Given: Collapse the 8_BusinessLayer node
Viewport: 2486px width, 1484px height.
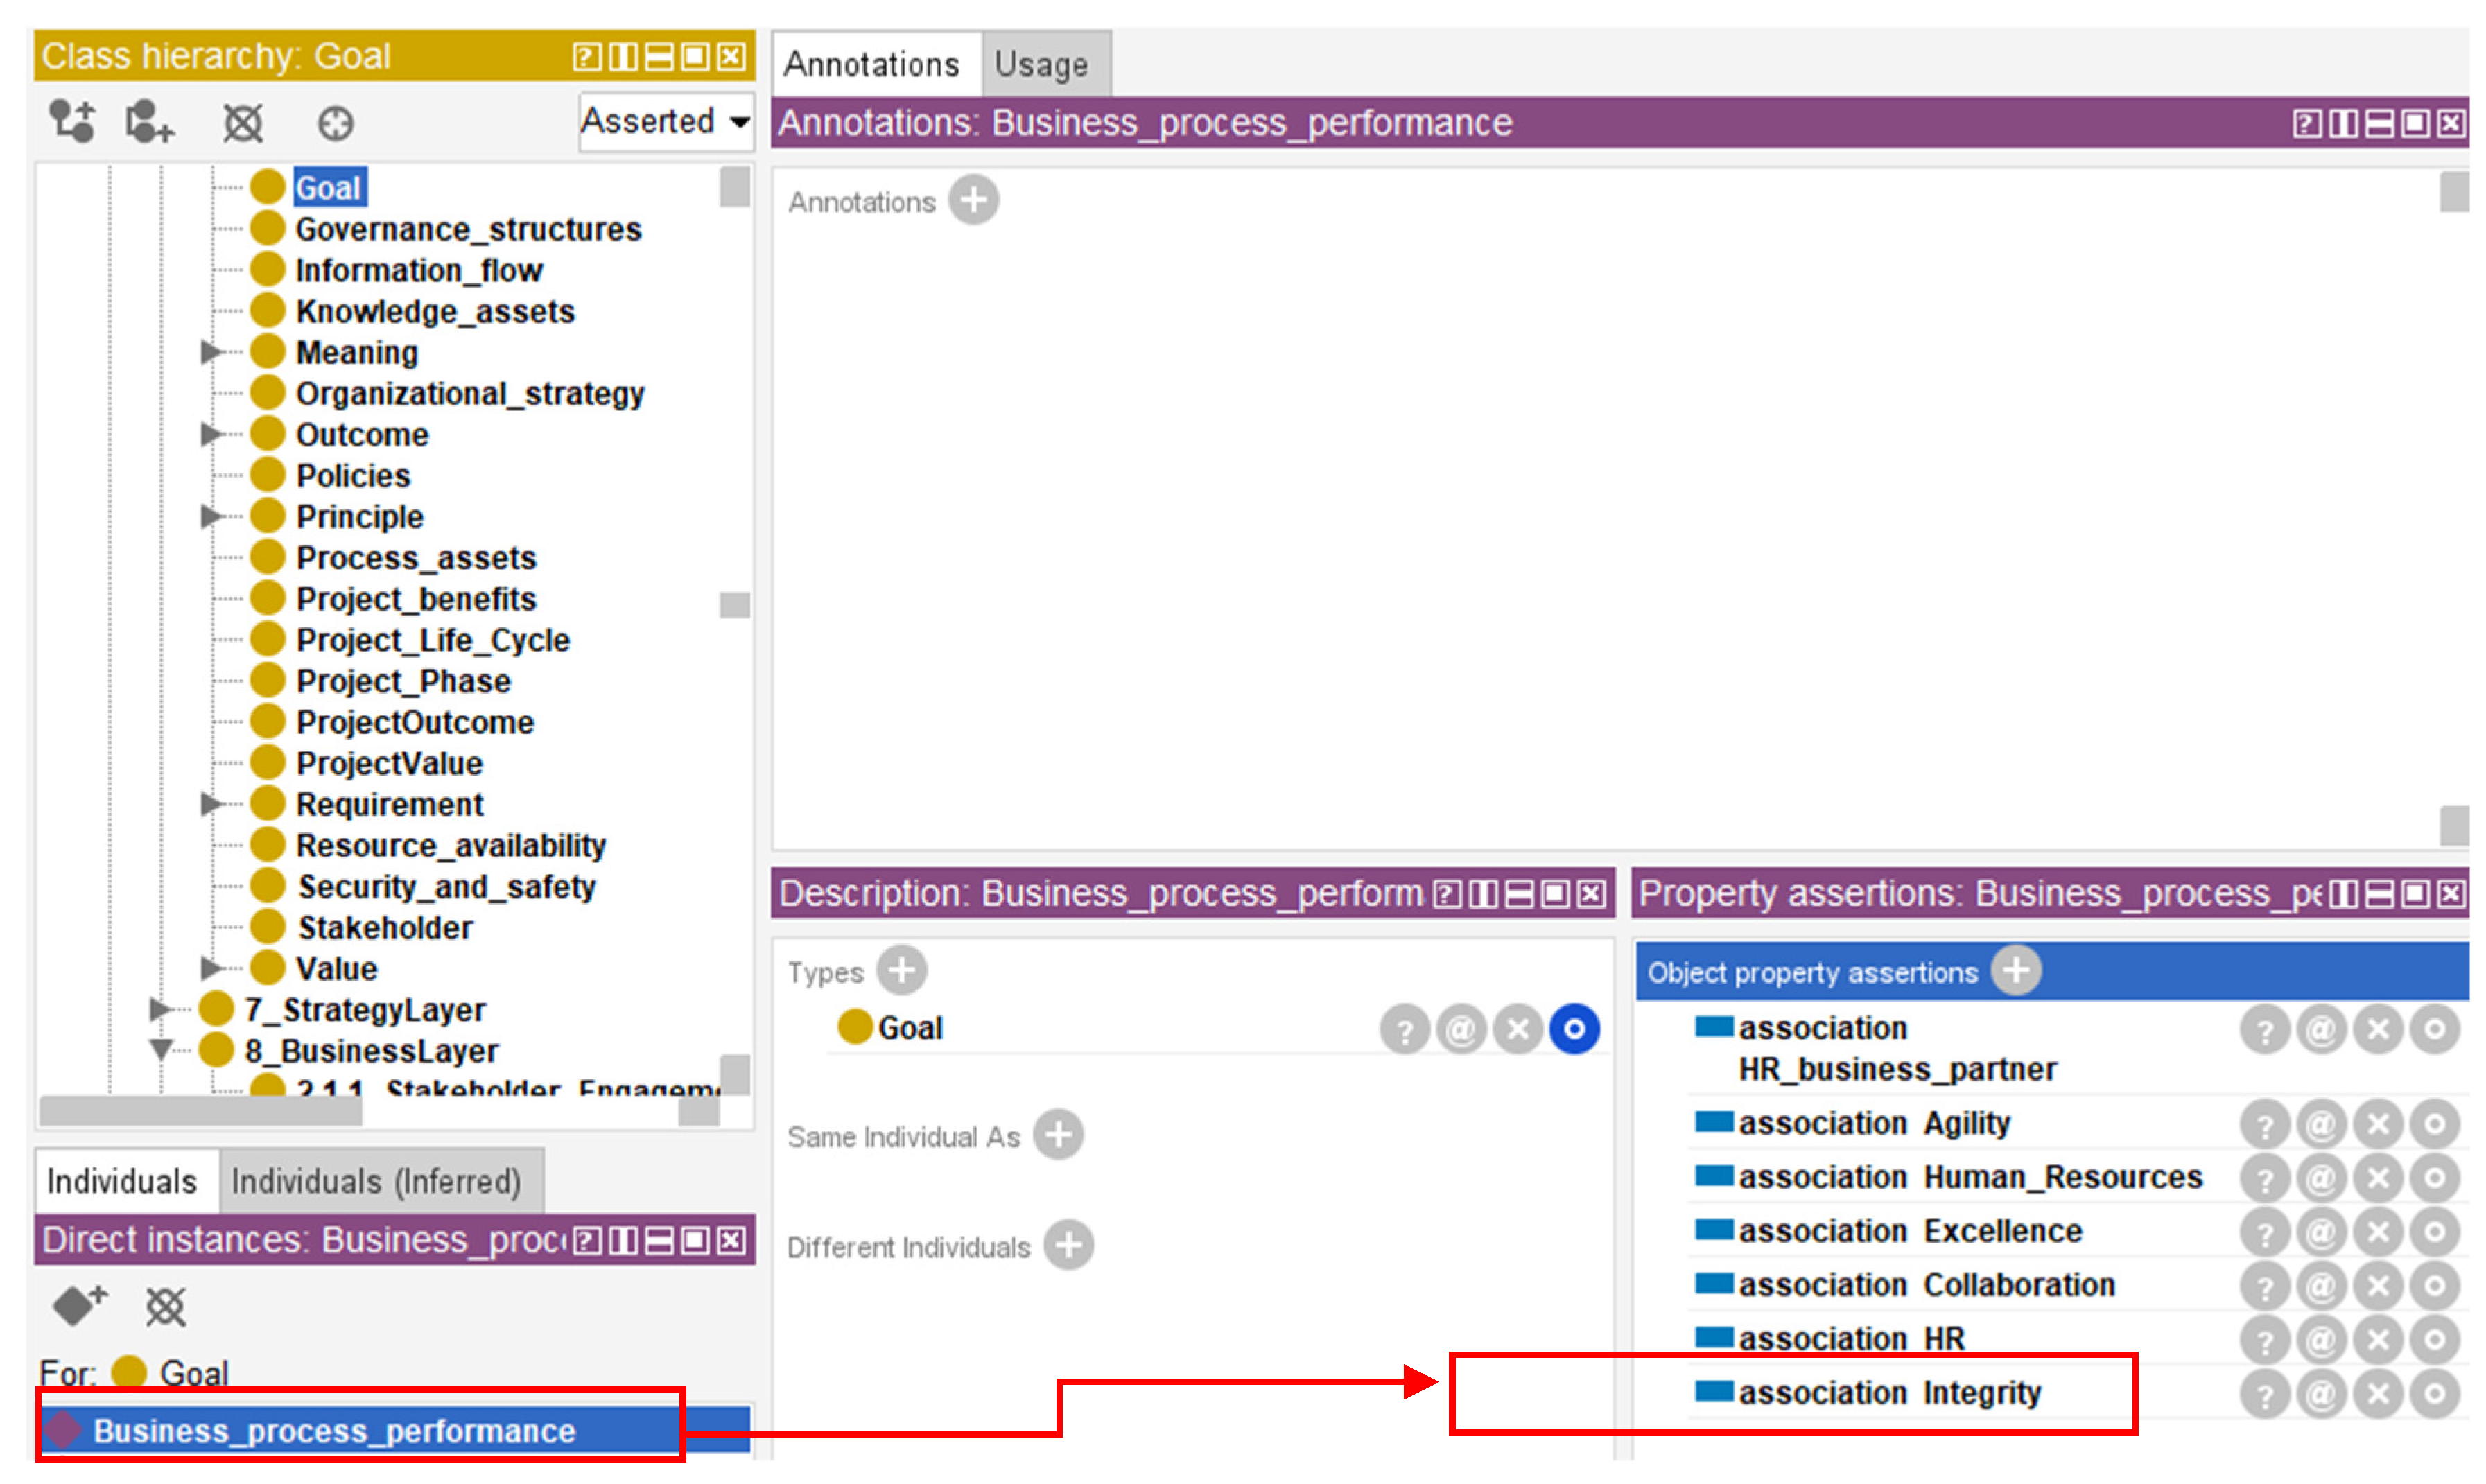Looking at the screenshot, I should click(x=159, y=1050).
